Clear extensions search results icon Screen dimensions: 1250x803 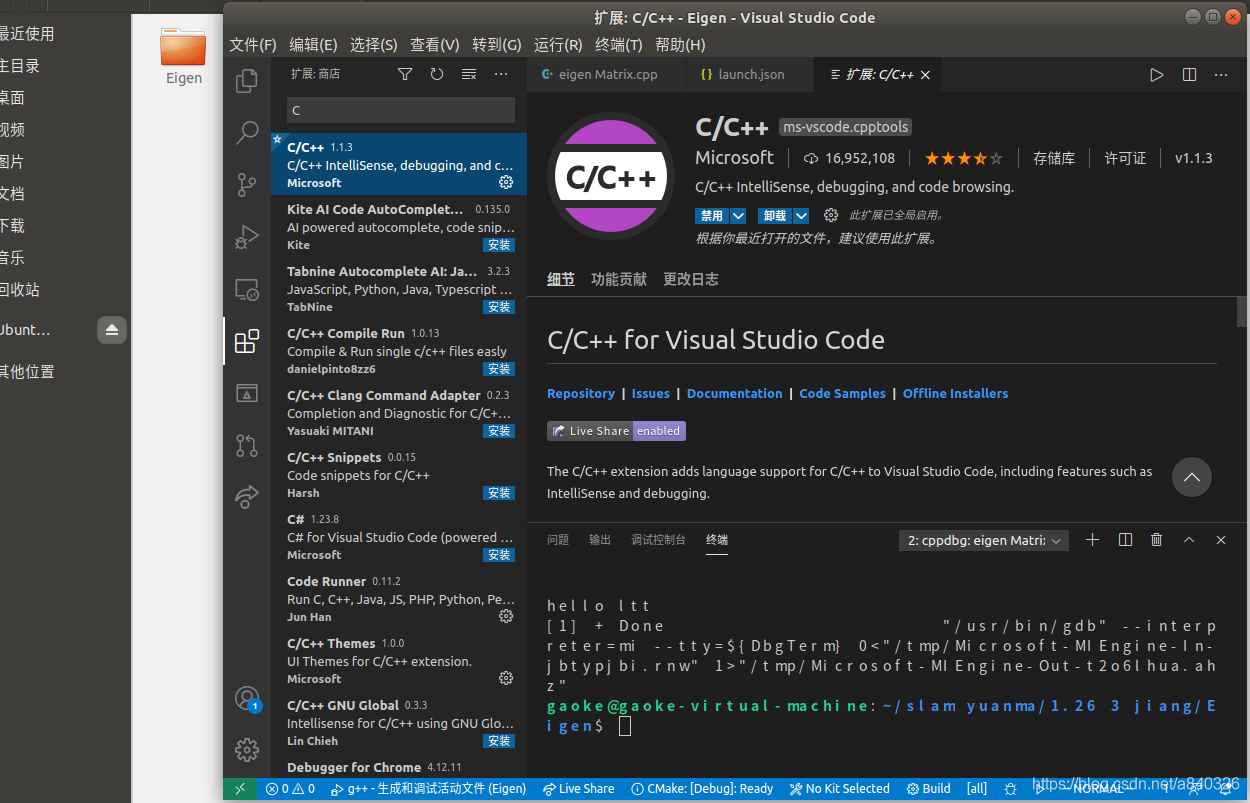point(469,74)
